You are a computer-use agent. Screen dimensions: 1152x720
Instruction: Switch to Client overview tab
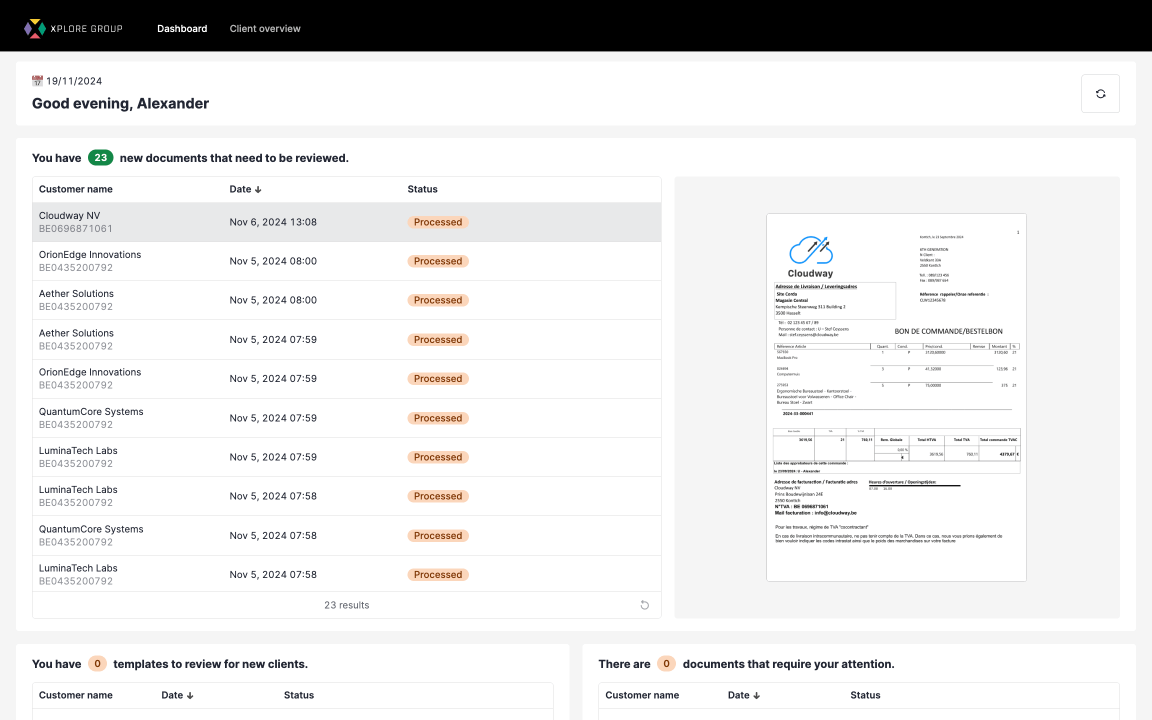tap(265, 28)
